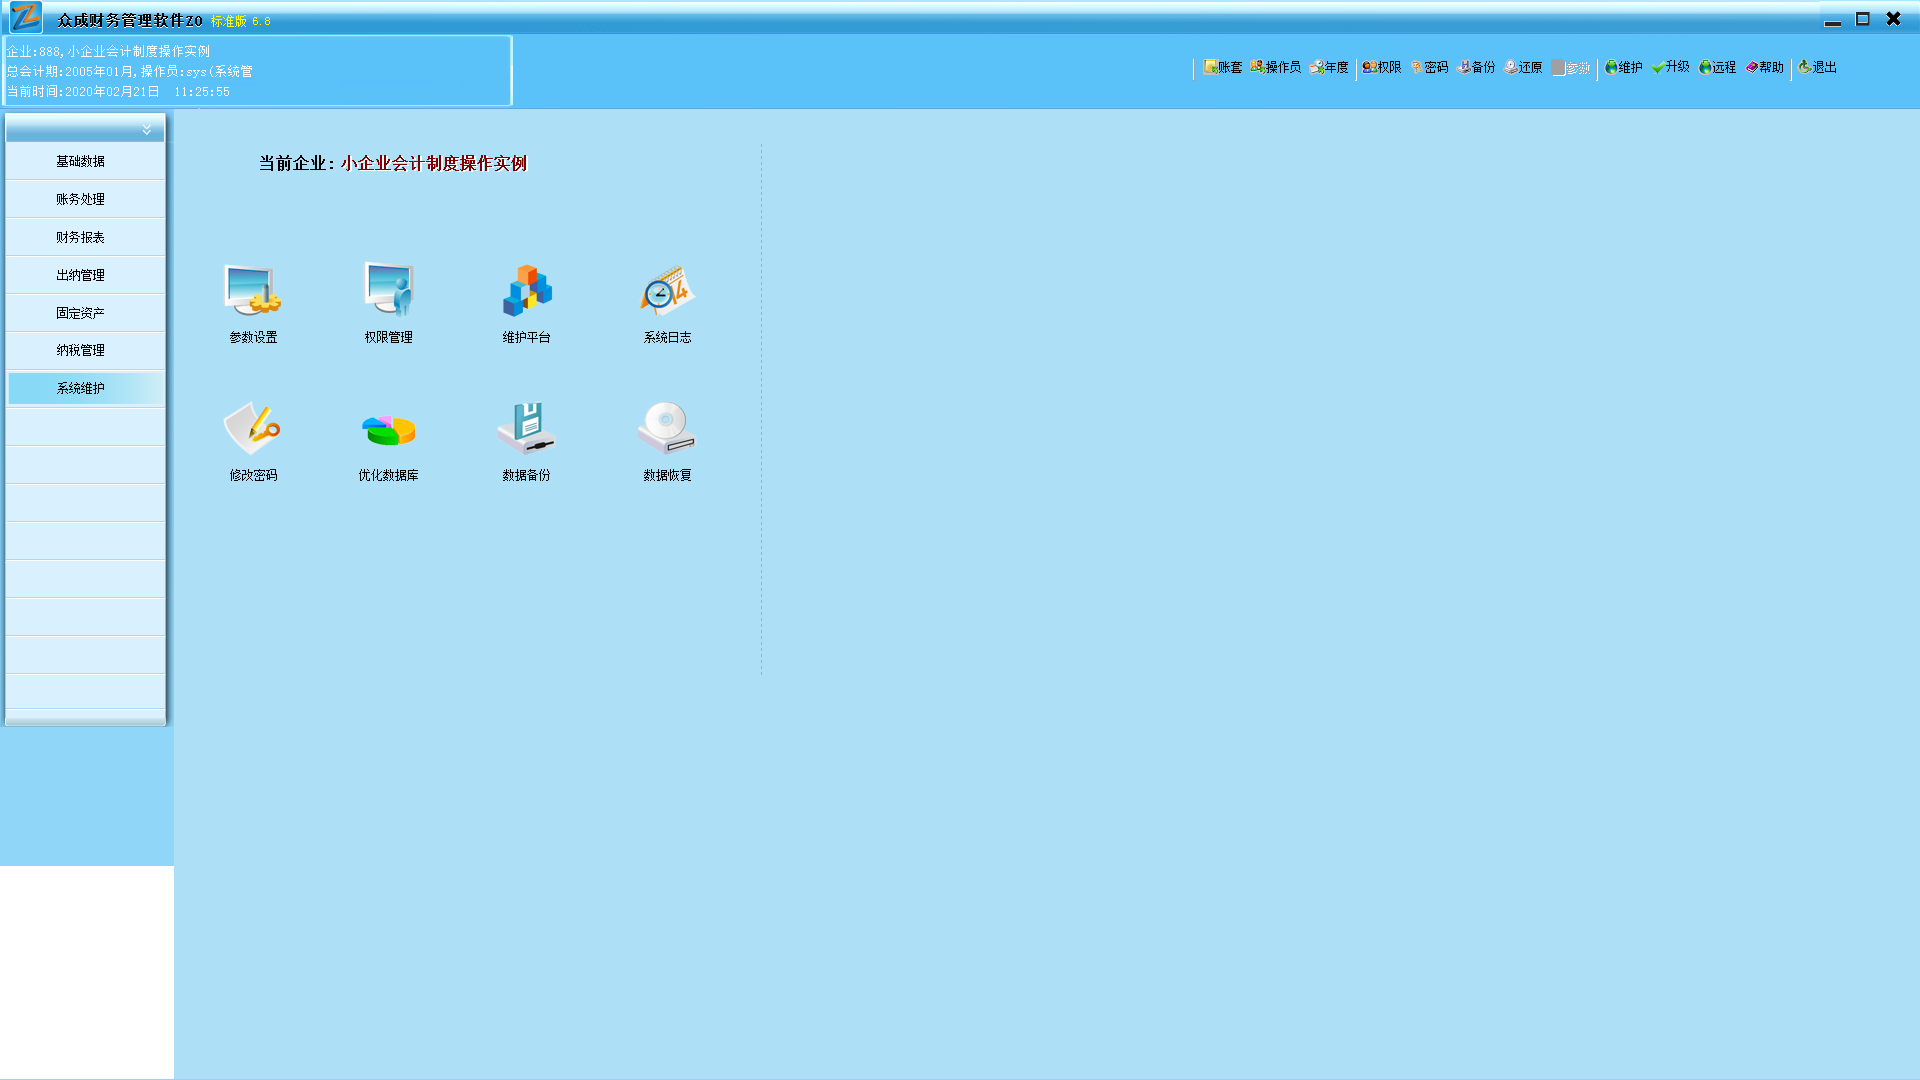1920x1080 pixels.
Task: Select 退出 exit toolbar item
Action: point(1818,67)
